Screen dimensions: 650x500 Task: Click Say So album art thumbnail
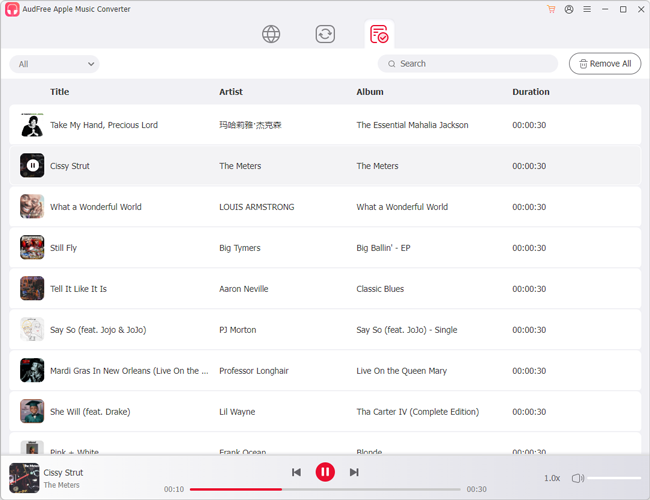32,330
